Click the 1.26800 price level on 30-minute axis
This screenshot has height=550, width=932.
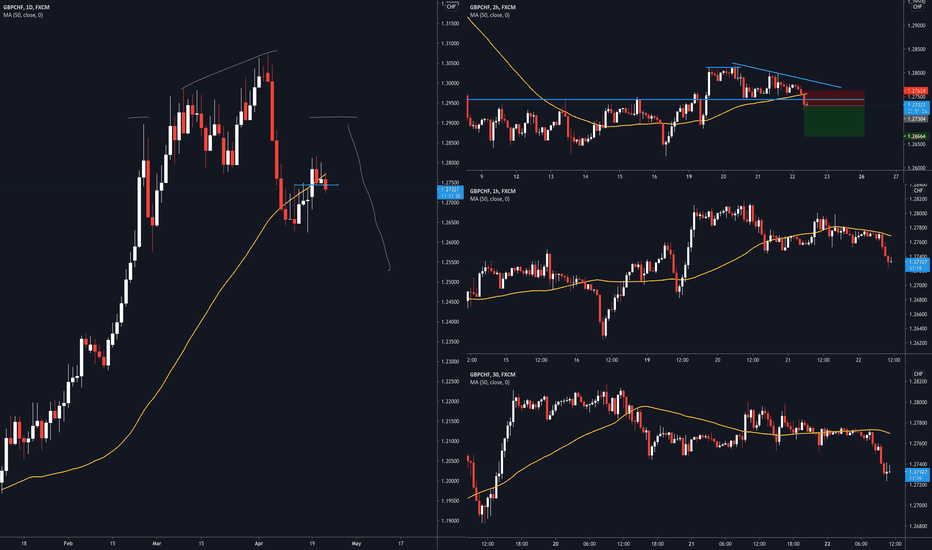coord(917,526)
